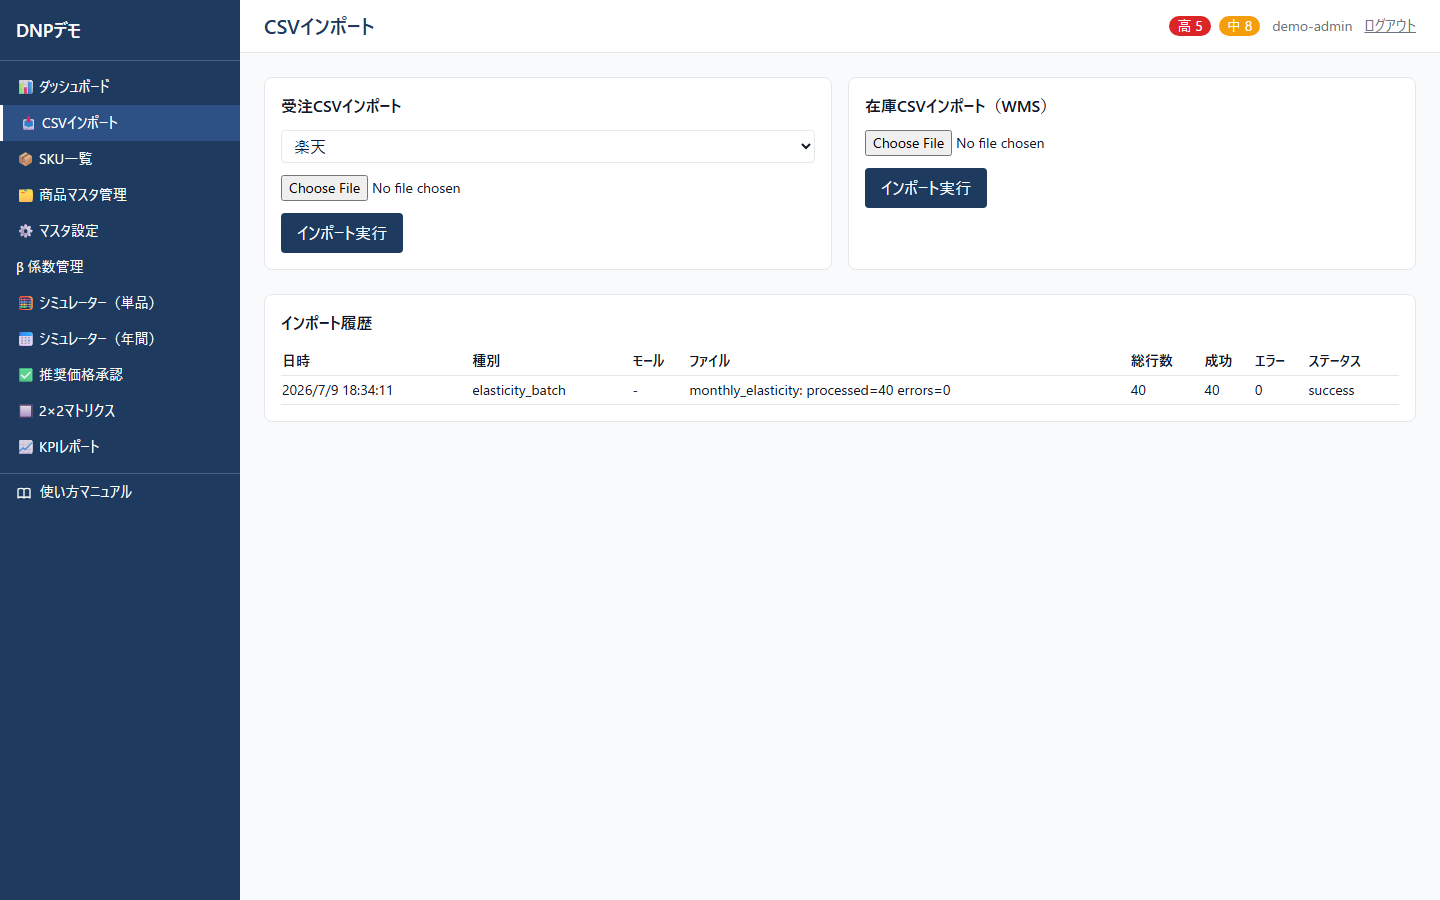Click the orange 中 8 alert badge
This screenshot has height=900, width=1440.
[x=1239, y=26]
